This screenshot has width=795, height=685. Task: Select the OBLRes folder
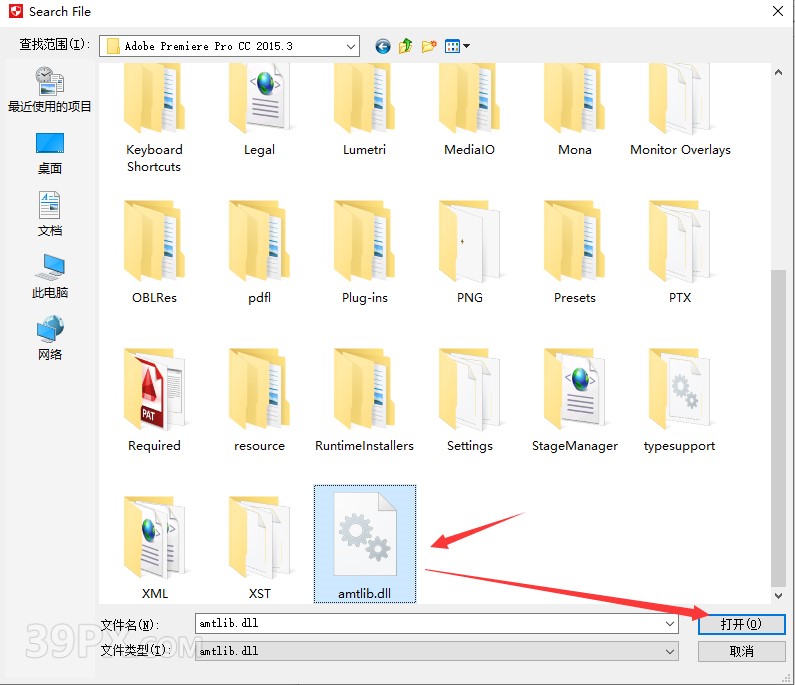coord(154,252)
